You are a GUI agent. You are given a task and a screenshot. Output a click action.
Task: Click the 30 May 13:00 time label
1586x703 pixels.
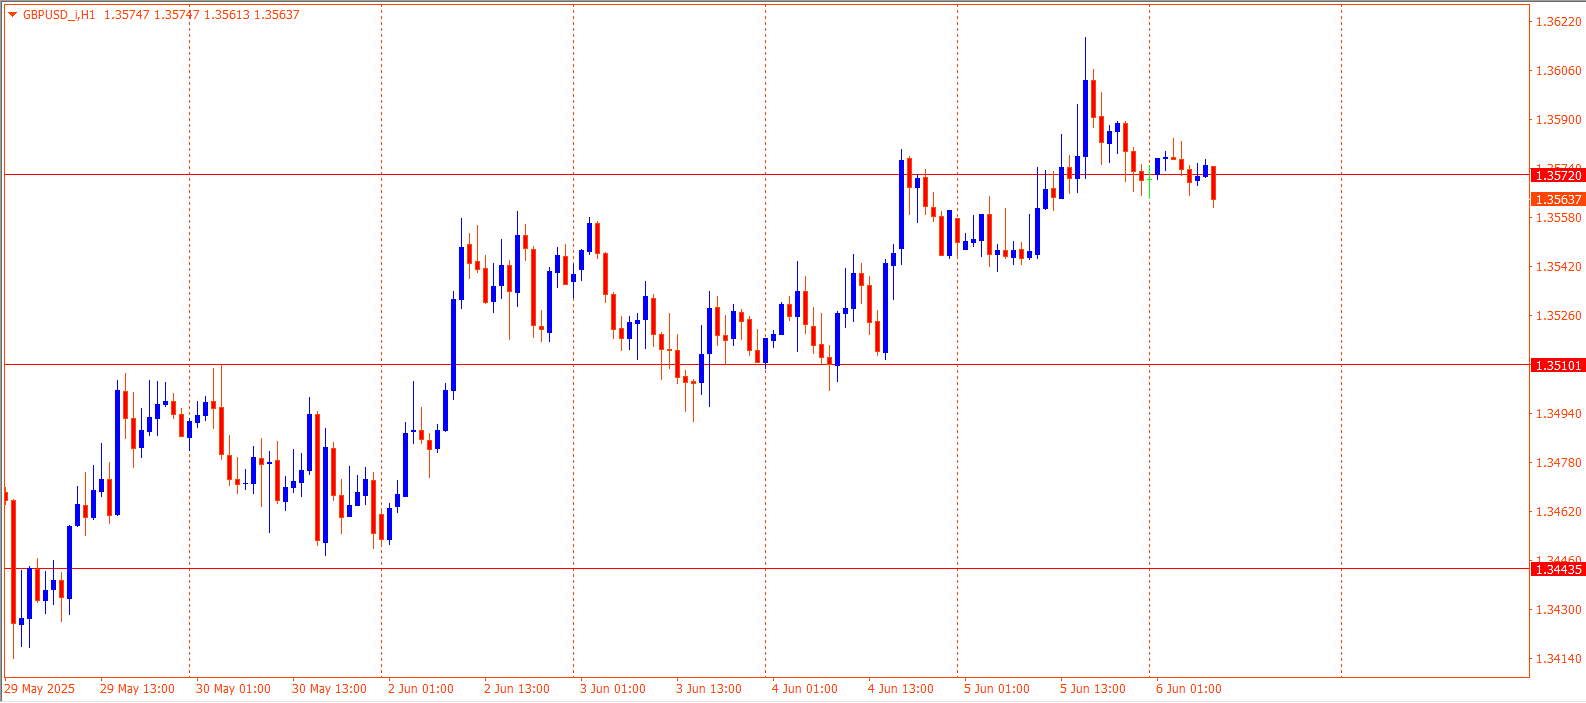tap(329, 689)
